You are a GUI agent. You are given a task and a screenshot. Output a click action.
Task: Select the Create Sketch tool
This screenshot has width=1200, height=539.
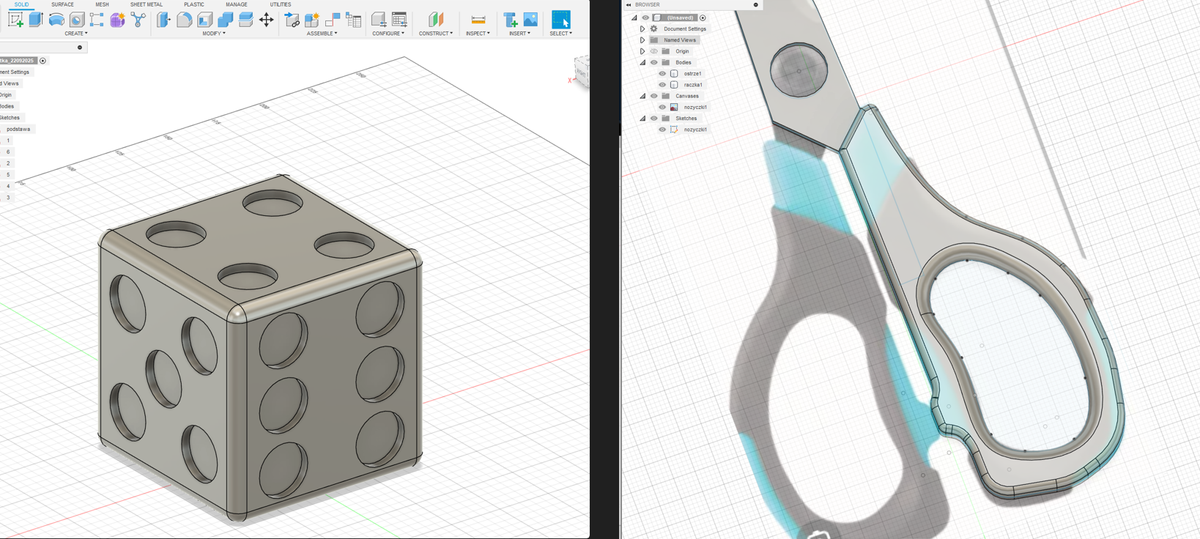click(x=14, y=19)
